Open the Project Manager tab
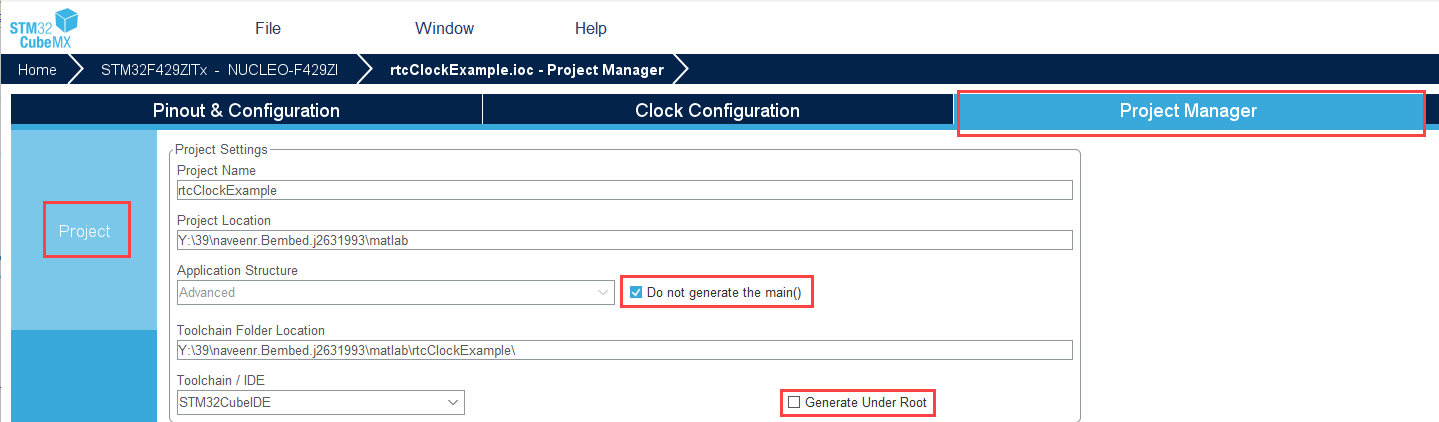 (x=1188, y=111)
